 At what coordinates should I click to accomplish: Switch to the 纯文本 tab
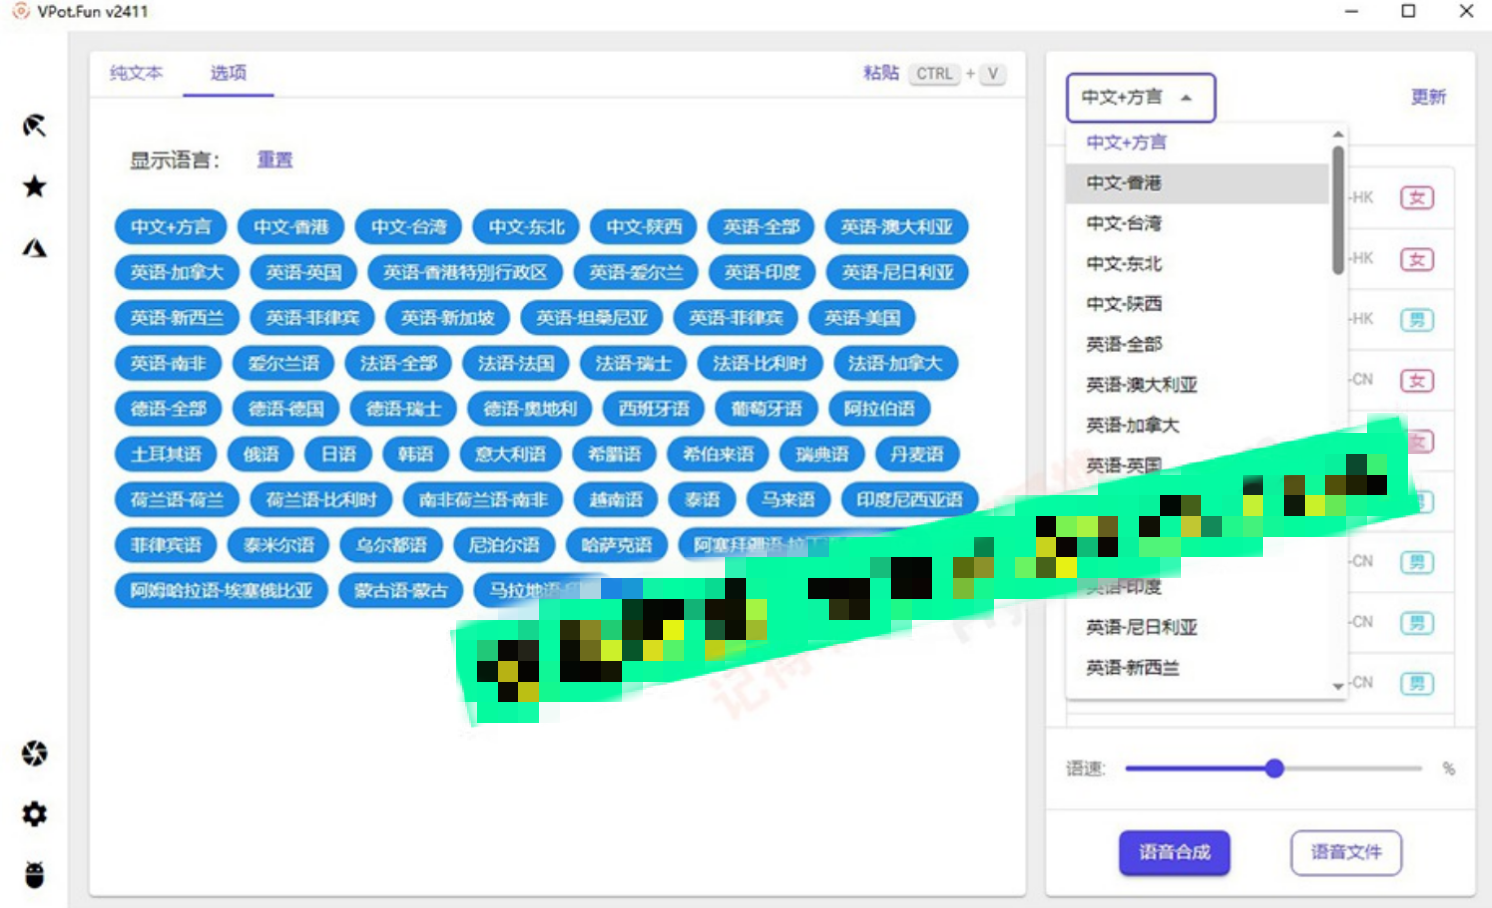pos(136,73)
